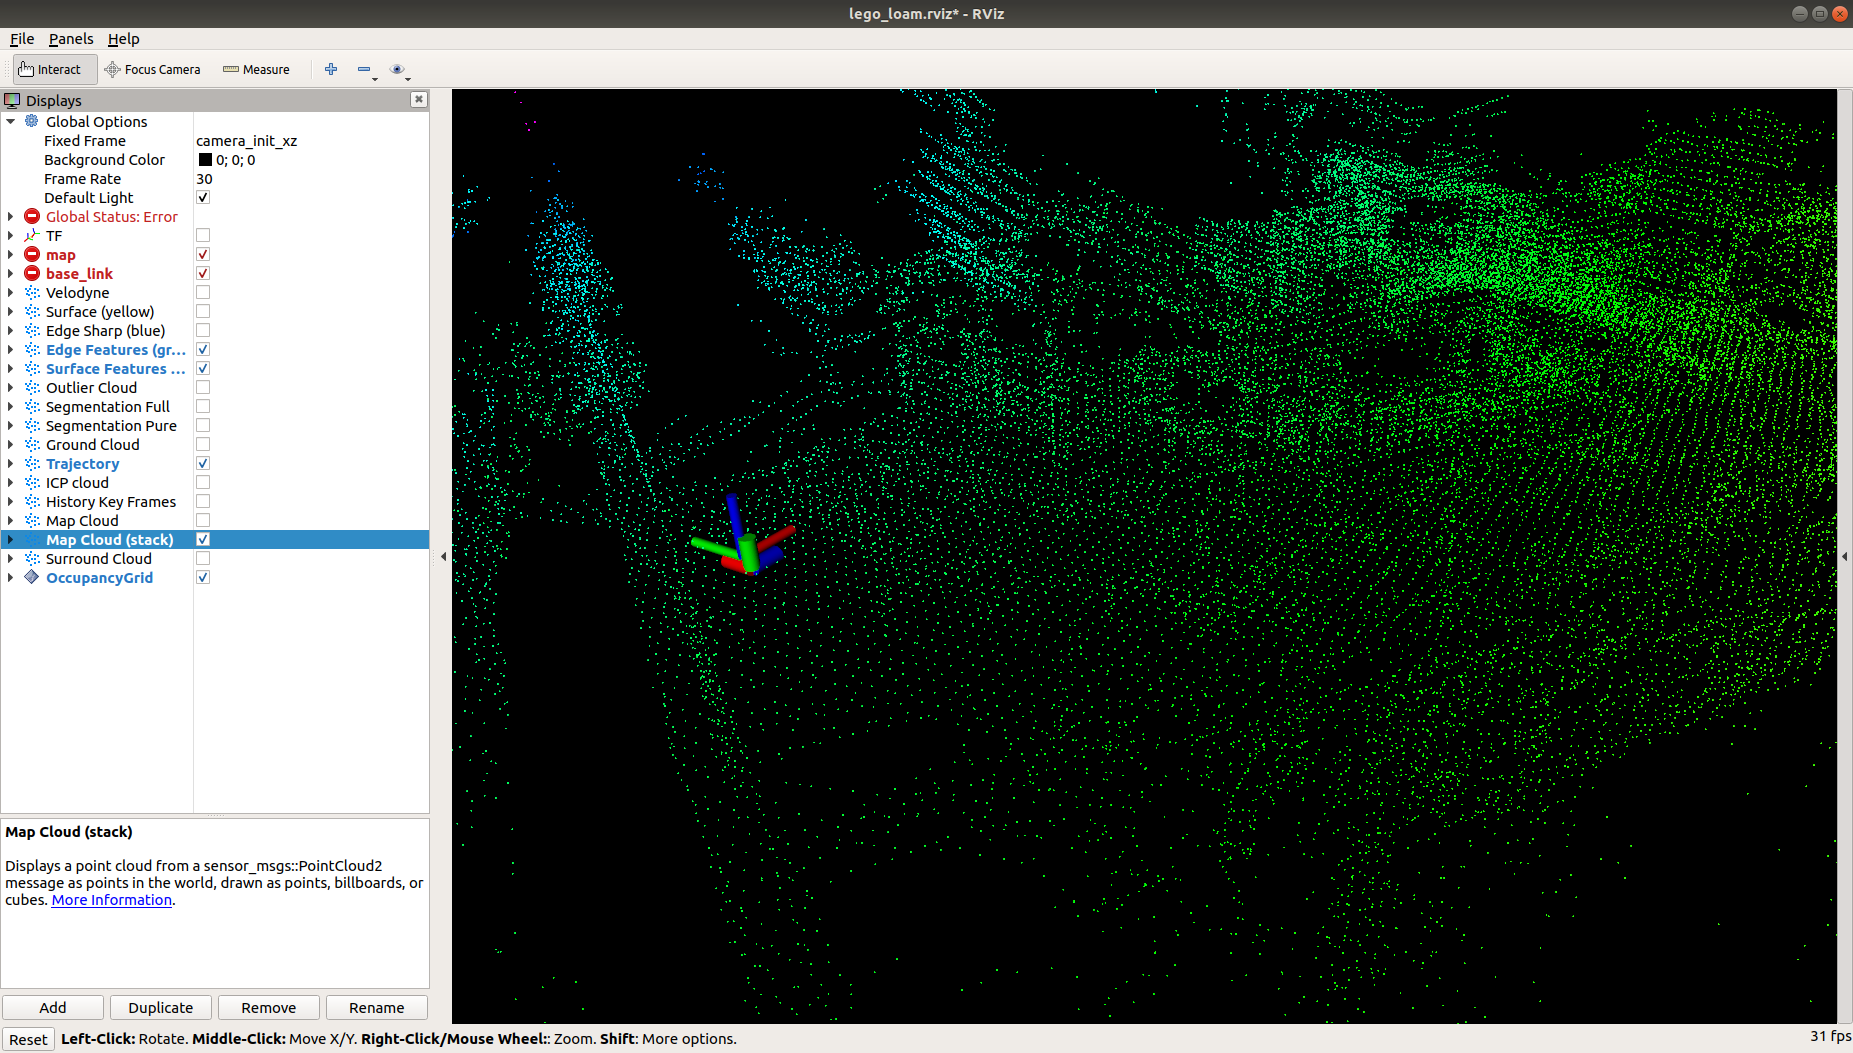Expand the Velodyne display properties
The height and width of the screenshot is (1053, 1853).
(x=11, y=292)
